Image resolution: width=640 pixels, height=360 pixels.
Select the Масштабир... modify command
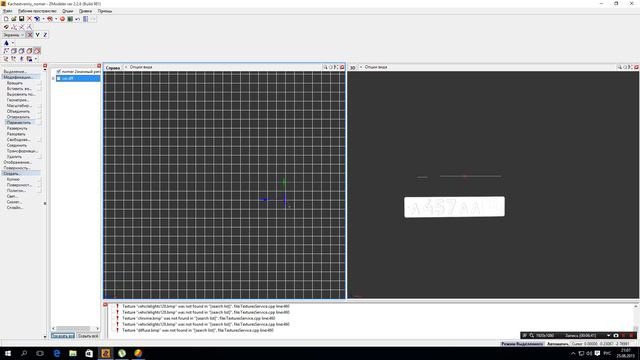point(19,105)
